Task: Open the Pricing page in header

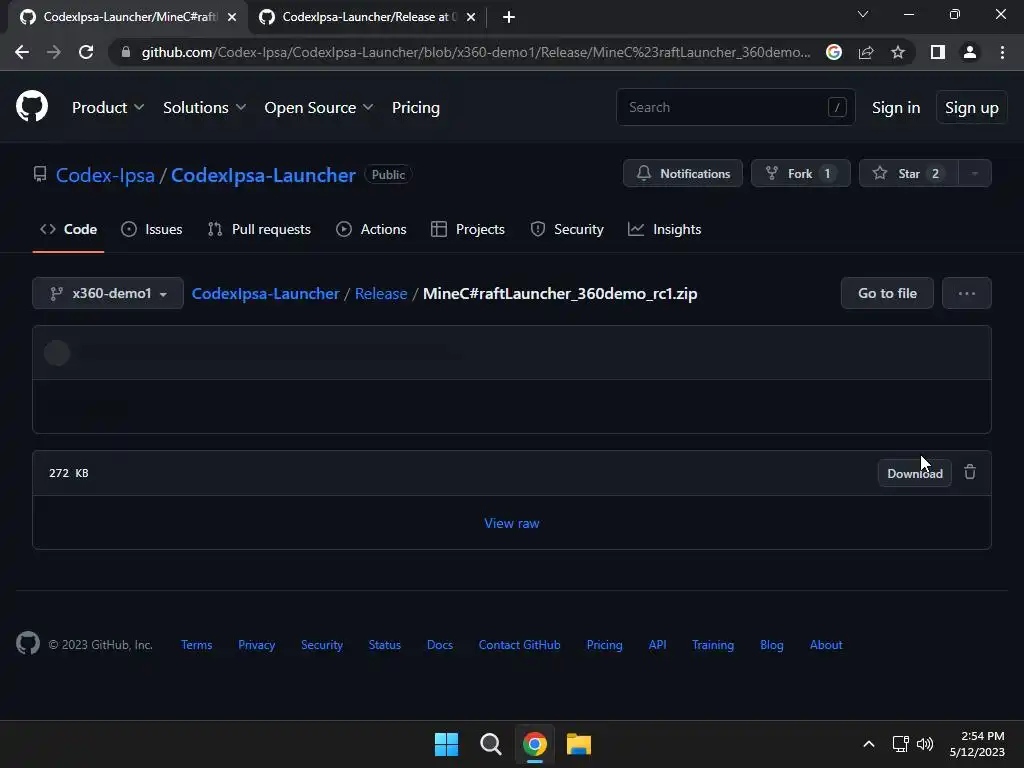Action: tap(415, 108)
